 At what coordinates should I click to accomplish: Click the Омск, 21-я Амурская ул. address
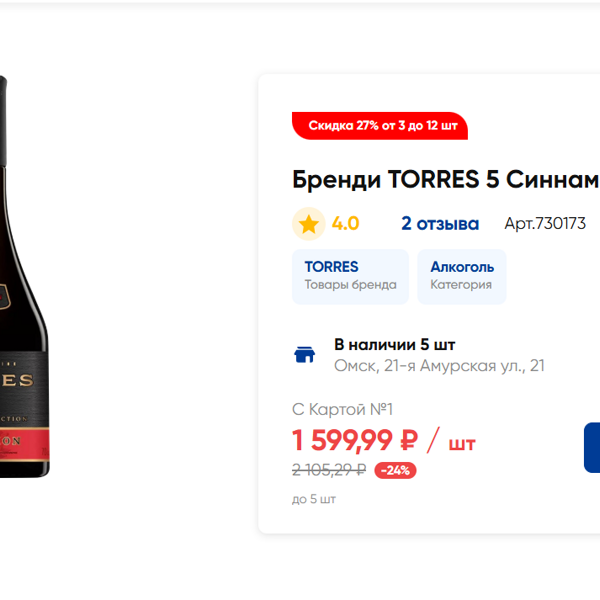(439, 366)
